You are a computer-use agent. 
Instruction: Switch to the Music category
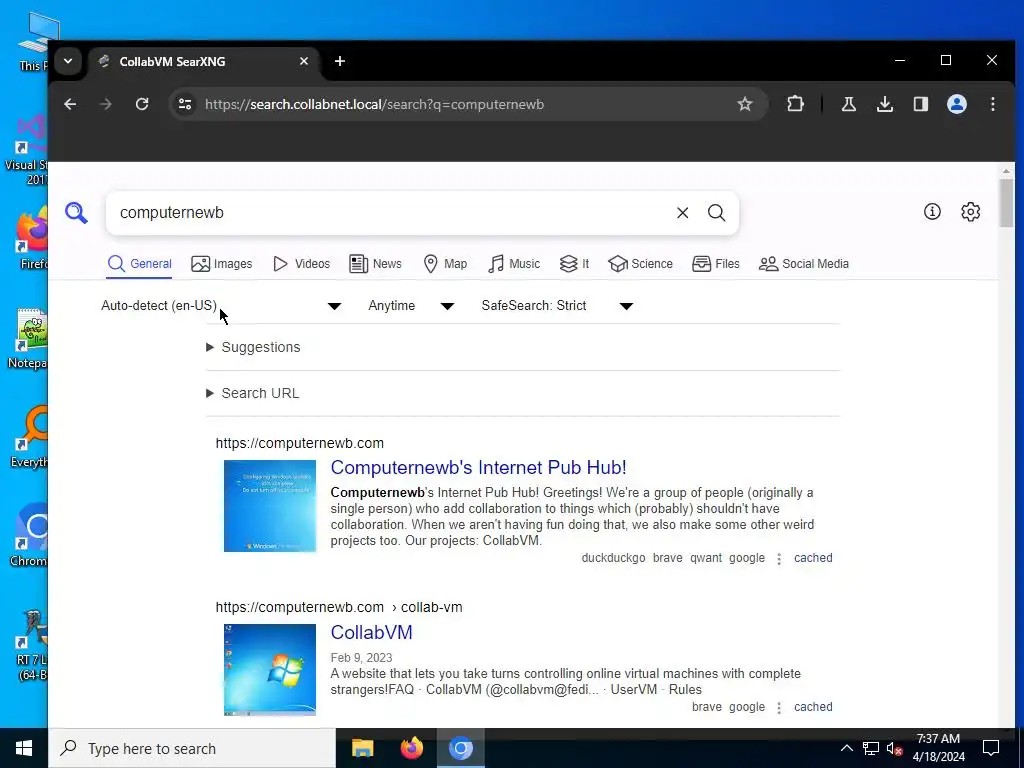click(514, 264)
